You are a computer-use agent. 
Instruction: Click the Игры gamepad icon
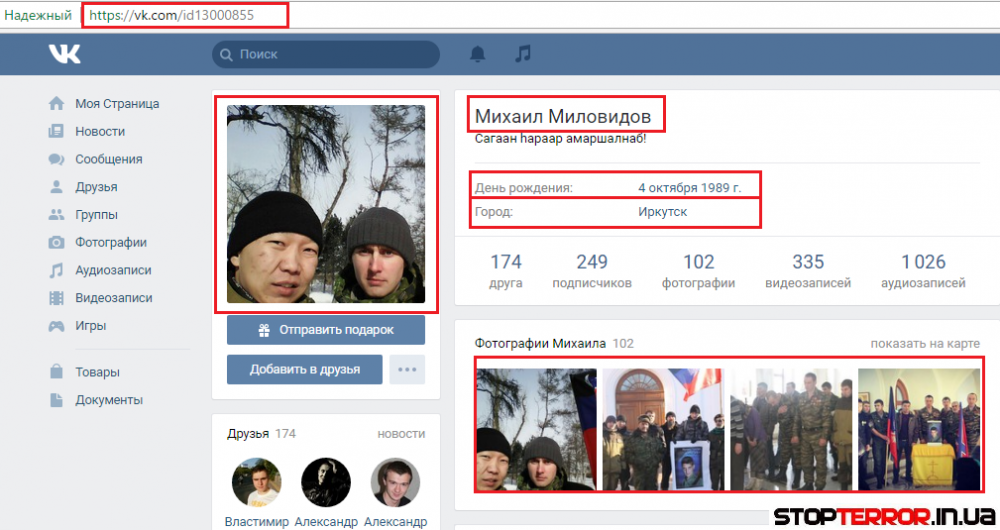tap(57, 326)
